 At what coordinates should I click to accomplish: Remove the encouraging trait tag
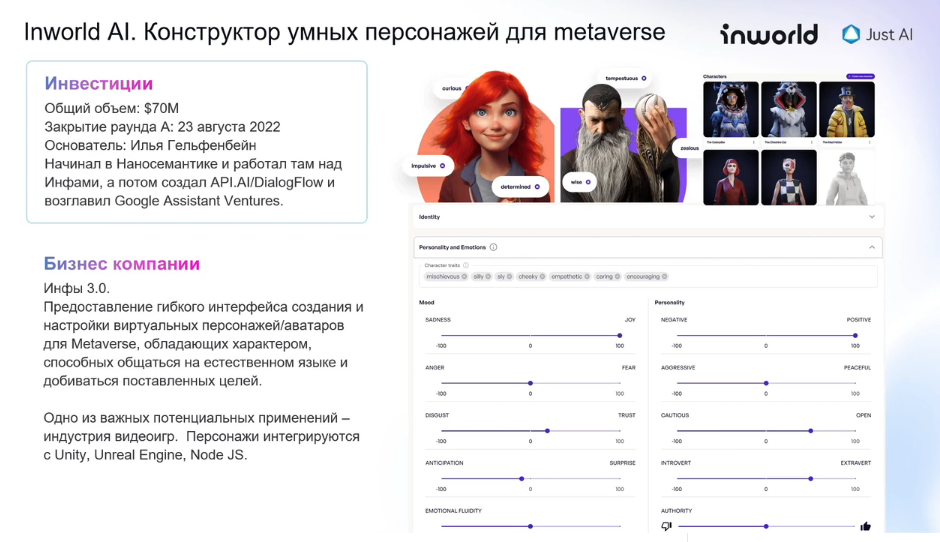pos(664,277)
